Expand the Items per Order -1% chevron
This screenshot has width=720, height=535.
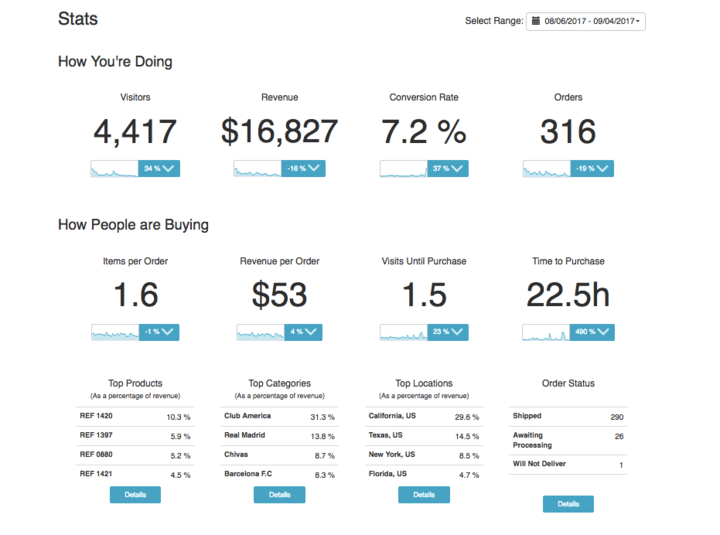[159, 332]
